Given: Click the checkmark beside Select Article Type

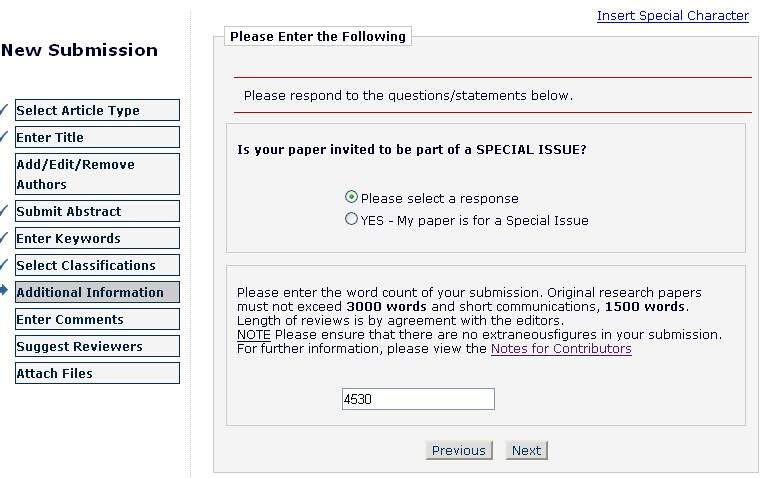Looking at the screenshot, I should point(4,109).
